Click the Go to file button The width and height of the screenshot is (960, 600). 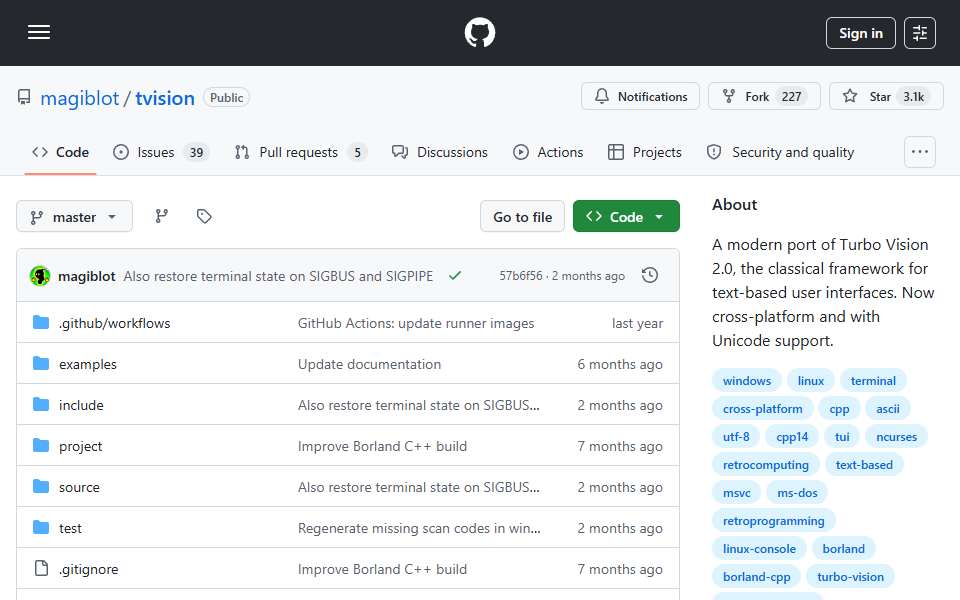[522, 217]
